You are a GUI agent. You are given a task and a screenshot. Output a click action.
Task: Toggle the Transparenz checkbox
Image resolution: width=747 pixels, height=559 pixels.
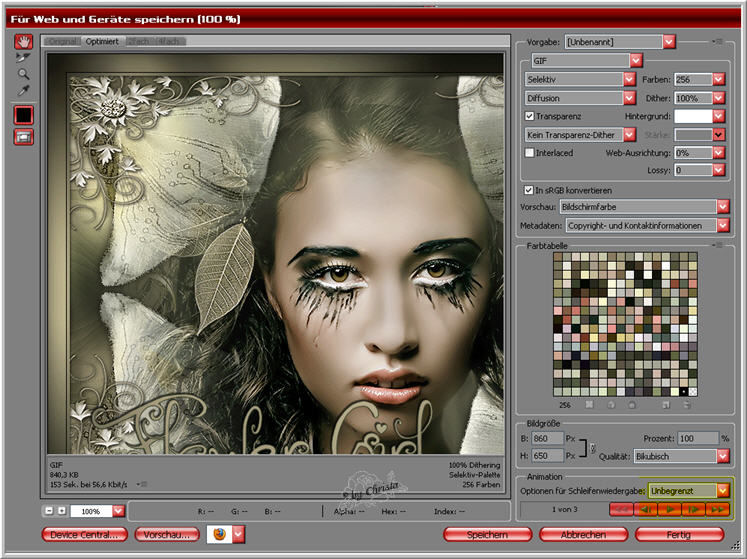[529, 116]
